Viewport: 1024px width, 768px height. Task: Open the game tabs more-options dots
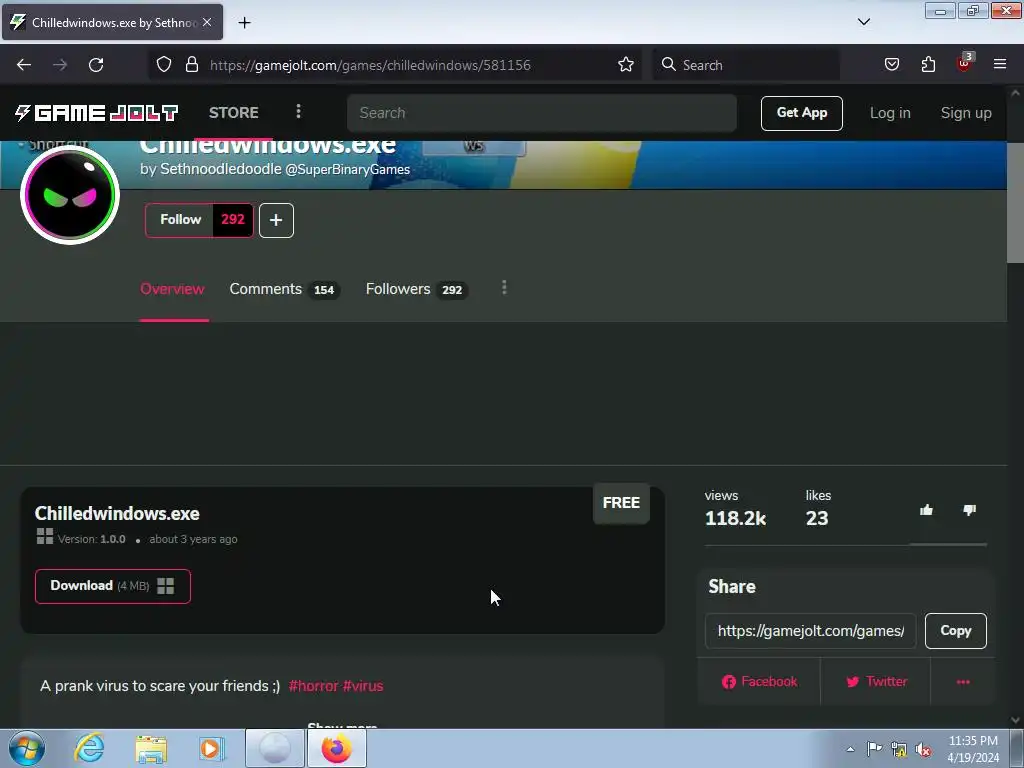504,288
